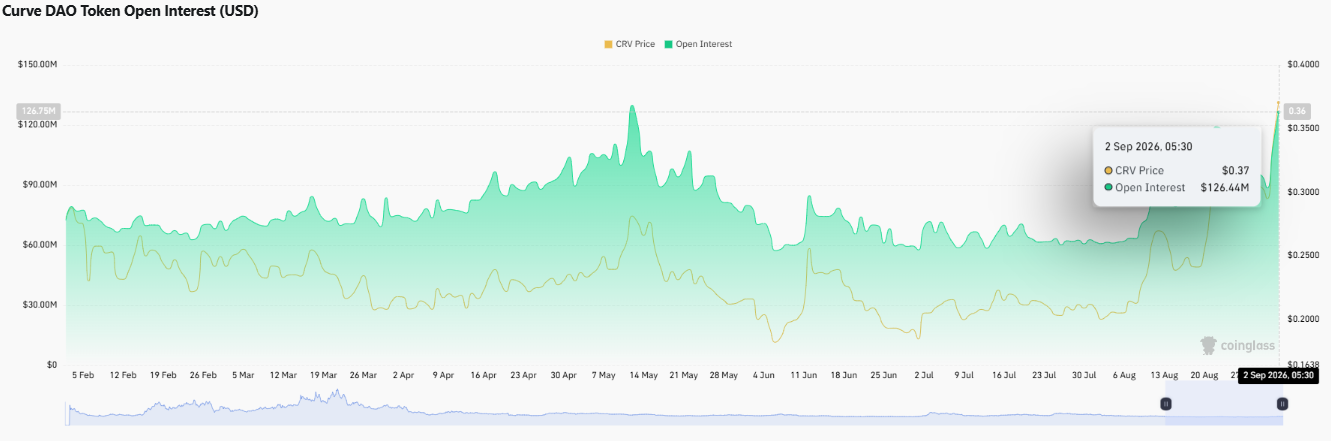Viewport: 1331px width, 441px height.
Task: Click the black crosshair date label on x-axis
Action: [x=1280, y=376]
